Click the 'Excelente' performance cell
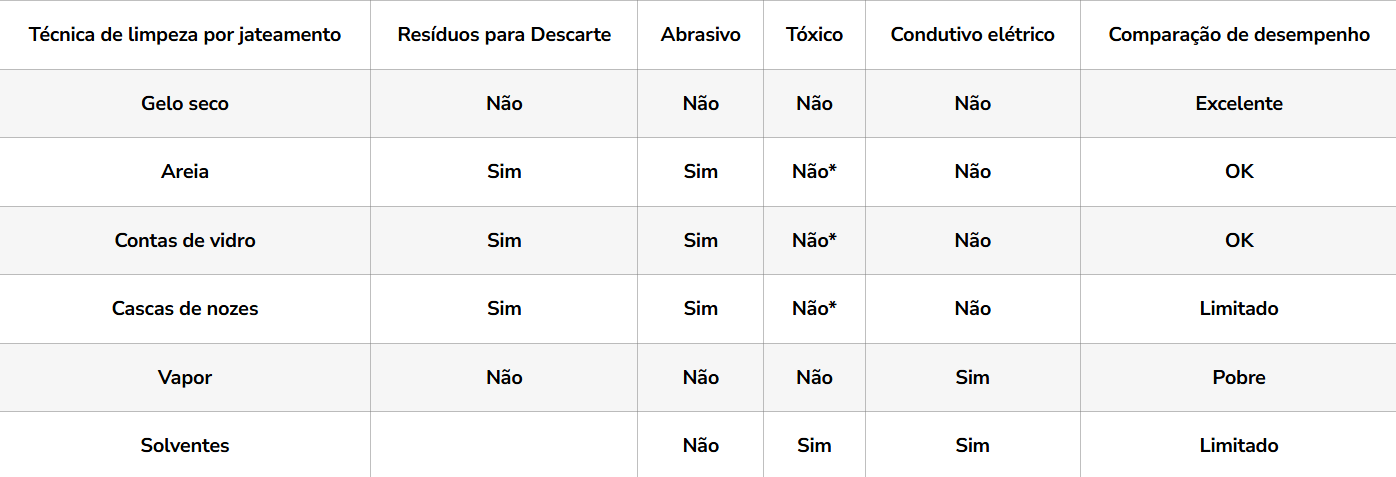1396x477 pixels. (x=1239, y=104)
